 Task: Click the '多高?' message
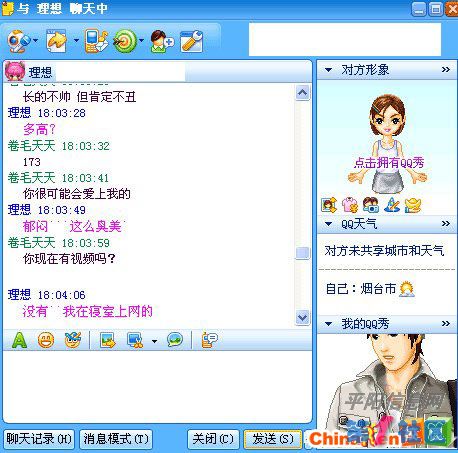tap(39, 130)
